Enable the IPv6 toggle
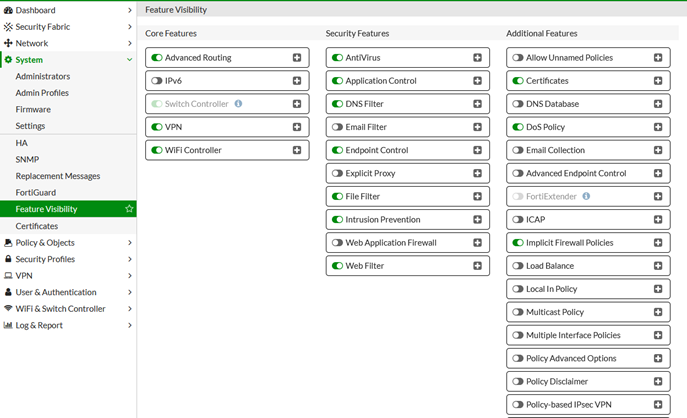687x418 pixels. coord(157,81)
